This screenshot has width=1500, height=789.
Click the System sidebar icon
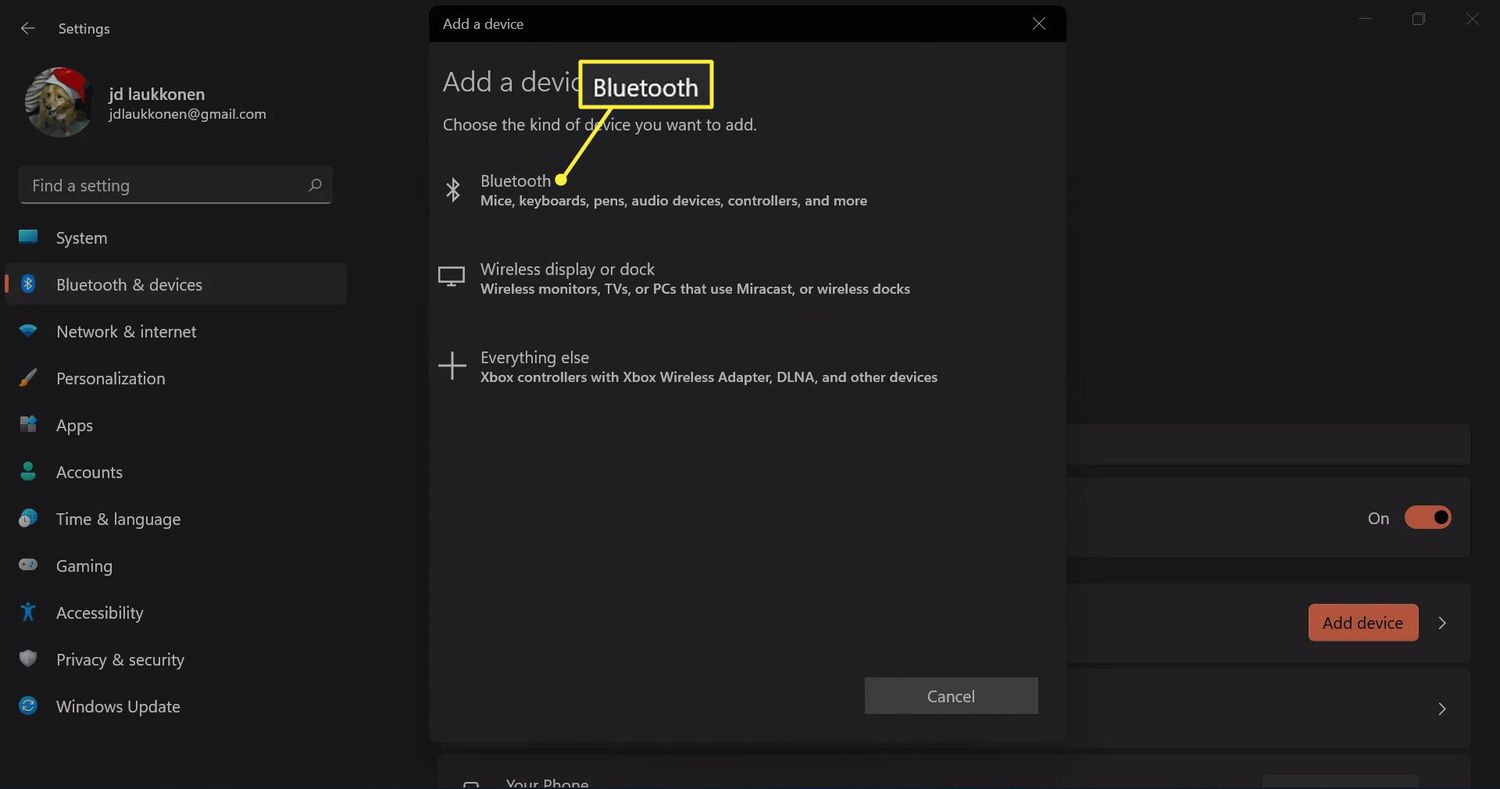pos(28,238)
